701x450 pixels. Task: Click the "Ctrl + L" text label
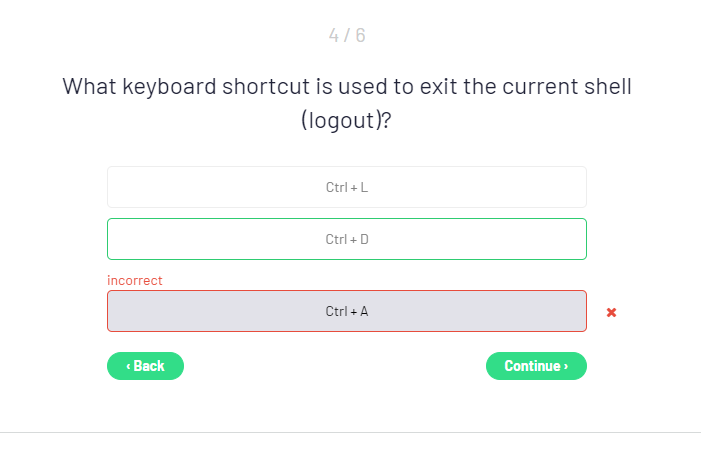click(347, 187)
